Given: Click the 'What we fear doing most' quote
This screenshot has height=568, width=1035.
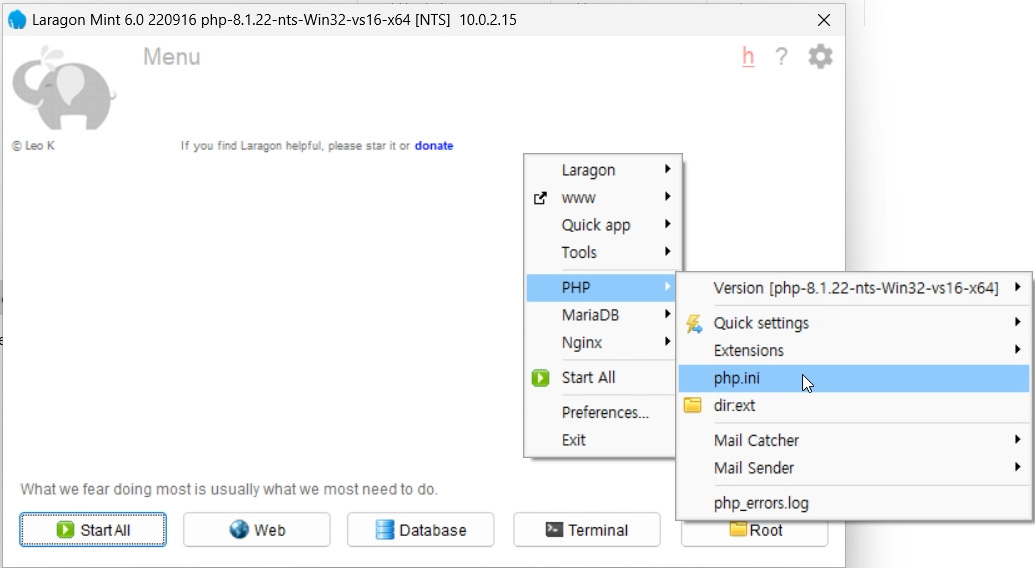Looking at the screenshot, I should [x=228, y=489].
